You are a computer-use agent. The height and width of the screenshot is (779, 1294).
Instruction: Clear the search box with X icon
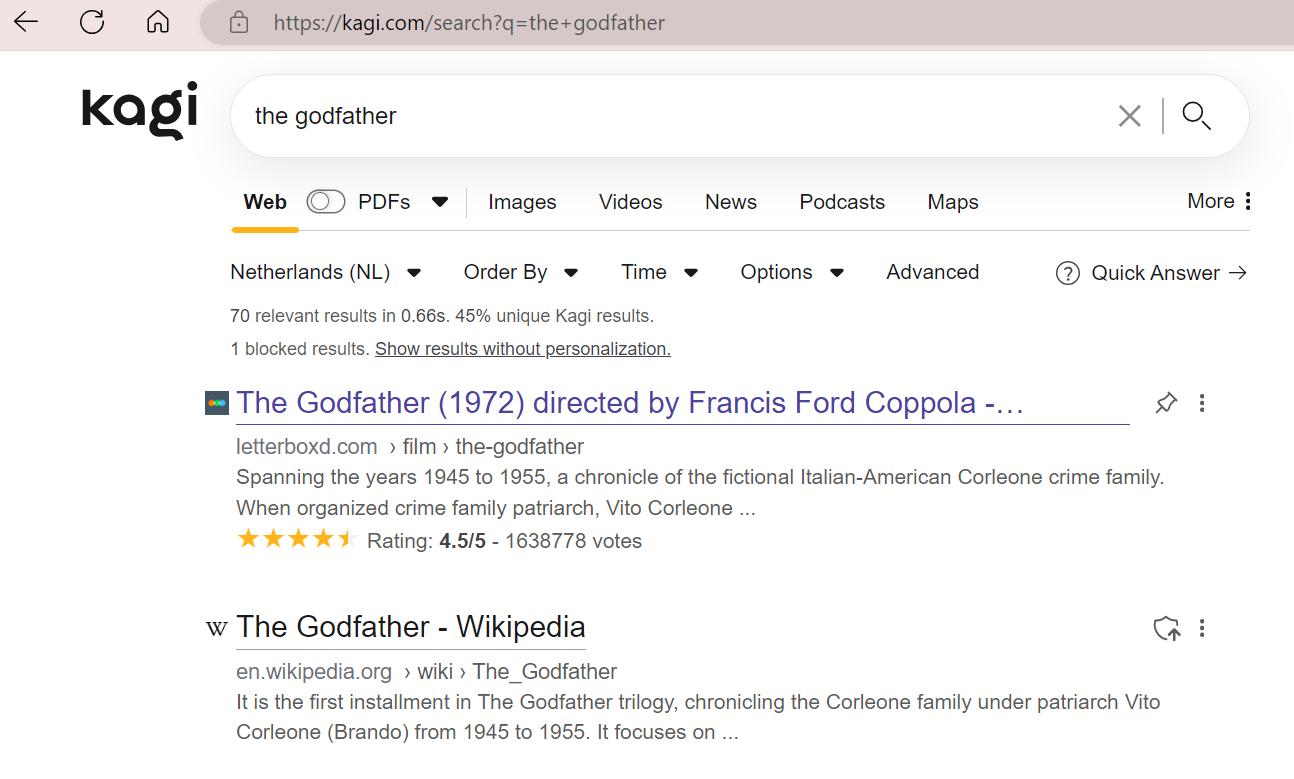click(x=1129, y=116)
